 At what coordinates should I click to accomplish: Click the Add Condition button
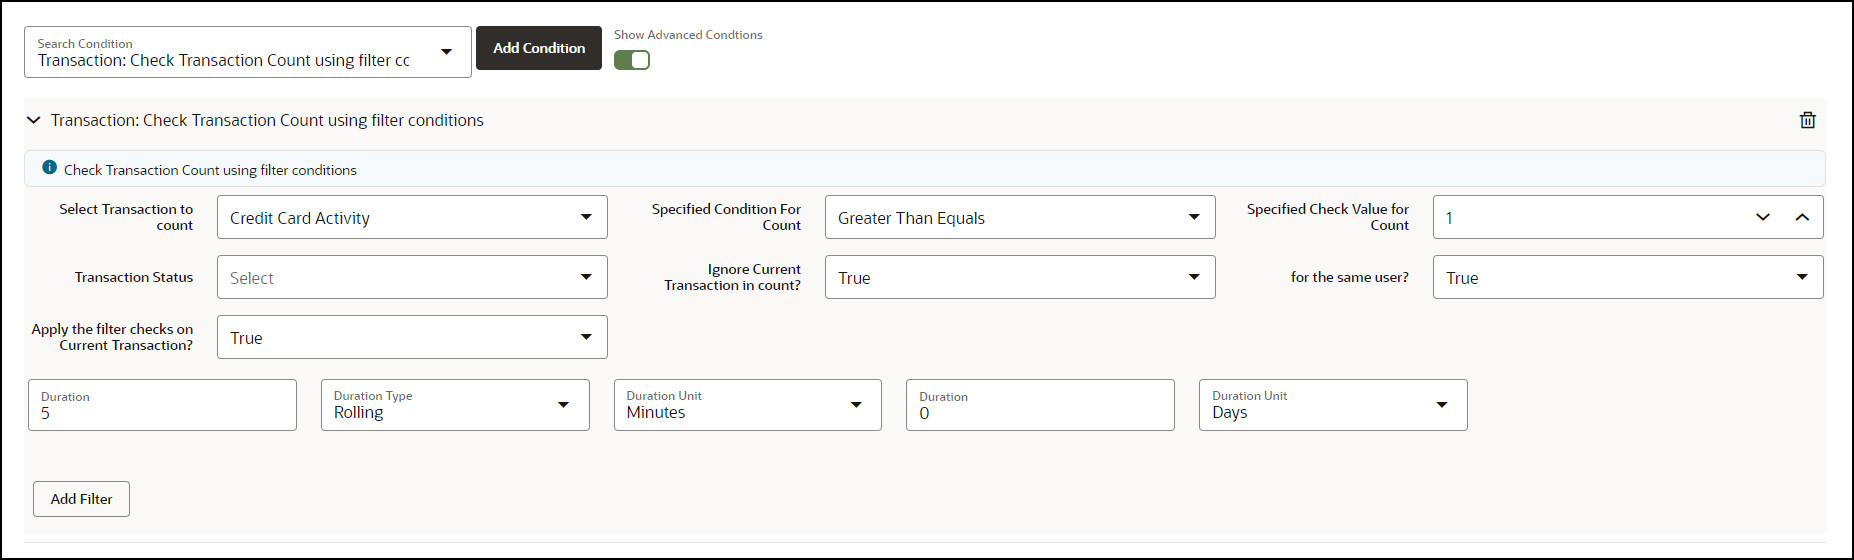[539, 48]
